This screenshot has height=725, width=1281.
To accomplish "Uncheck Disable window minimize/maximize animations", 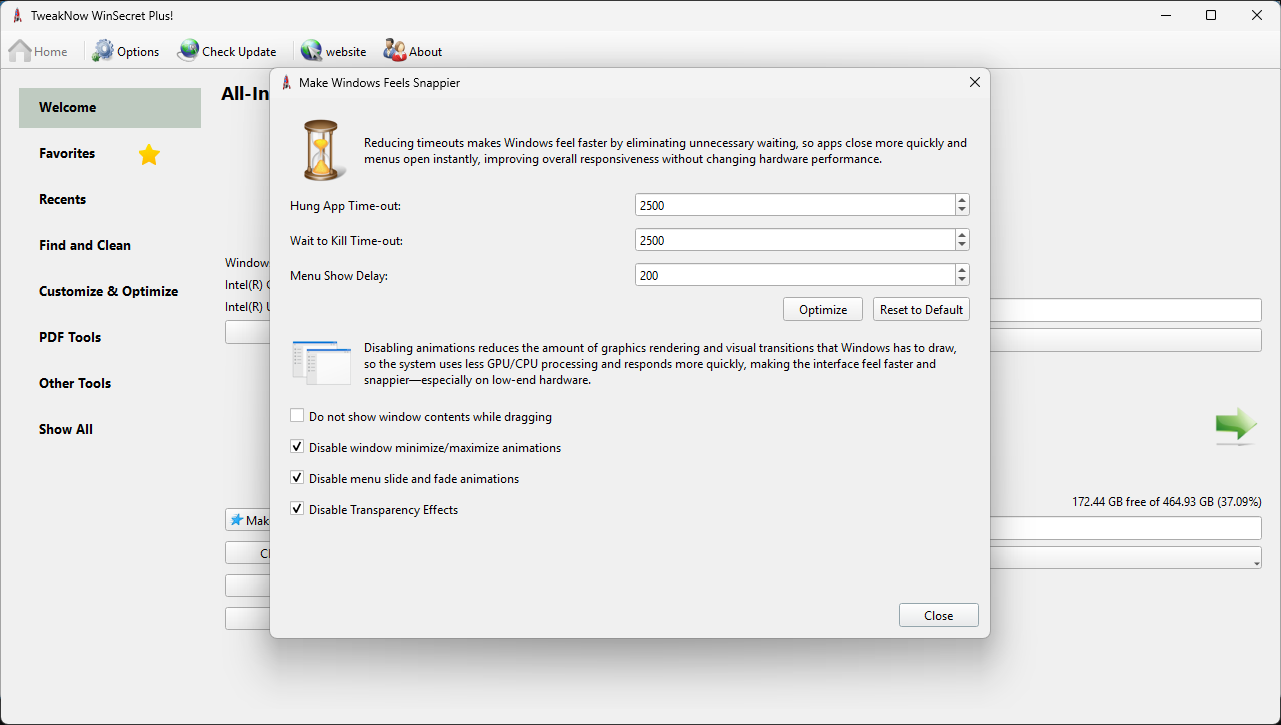I will 297,447.
